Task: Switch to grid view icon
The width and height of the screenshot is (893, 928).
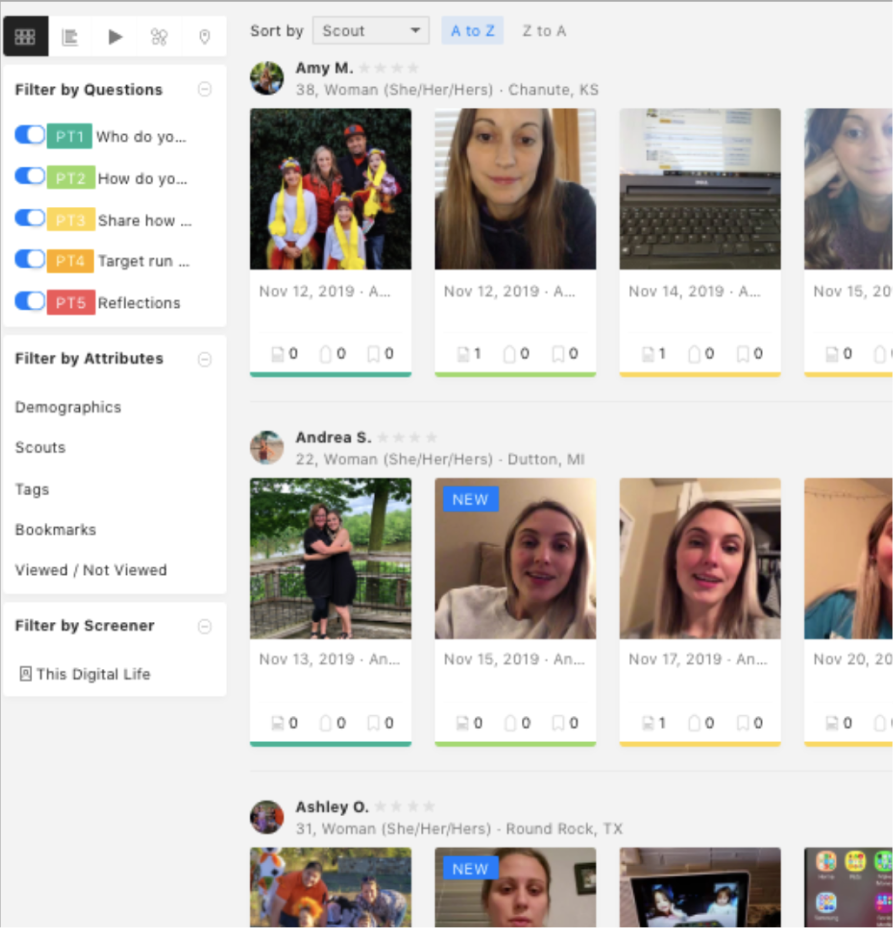Action: [25, 37]
